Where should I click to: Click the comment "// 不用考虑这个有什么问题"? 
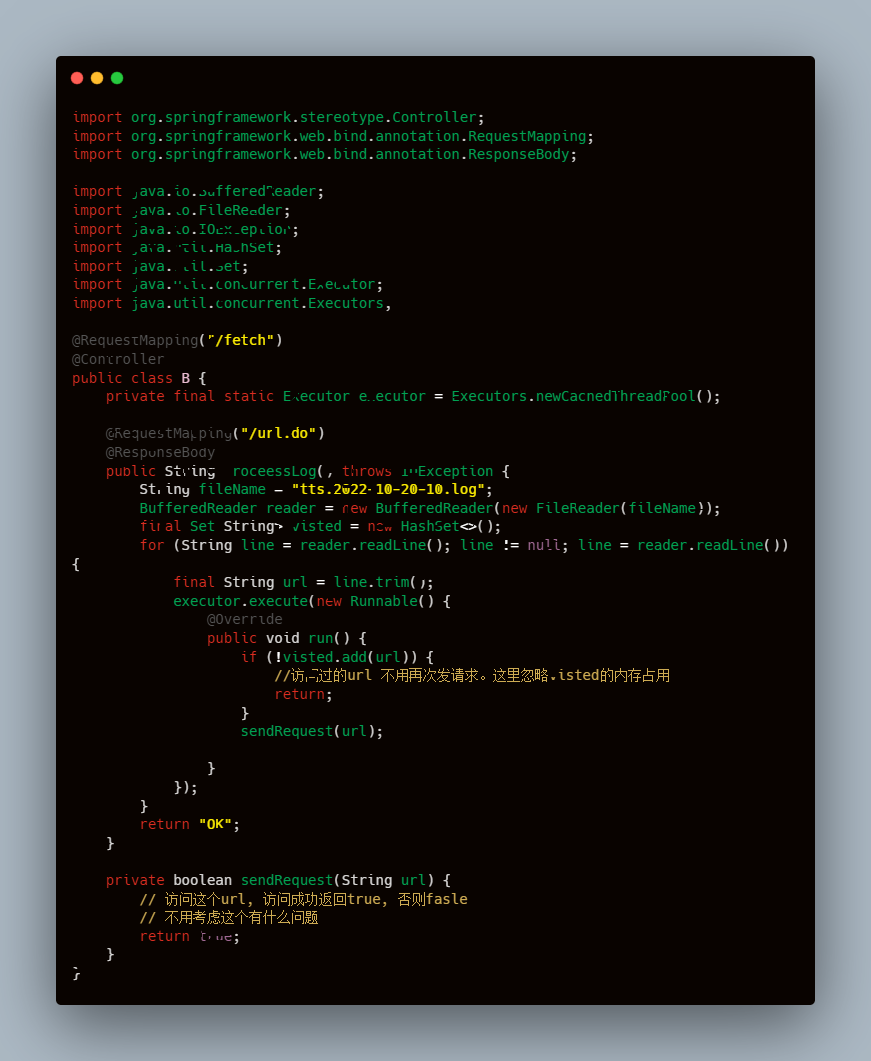point(229,918)
